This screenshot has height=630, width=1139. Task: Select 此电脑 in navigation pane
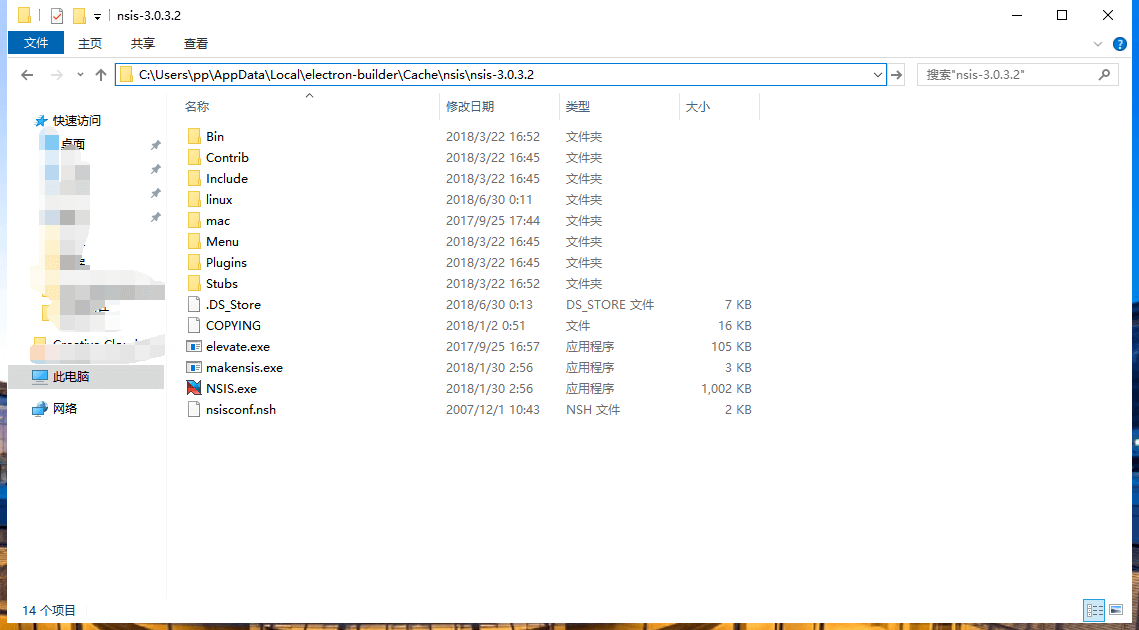[x=70, y=377]
